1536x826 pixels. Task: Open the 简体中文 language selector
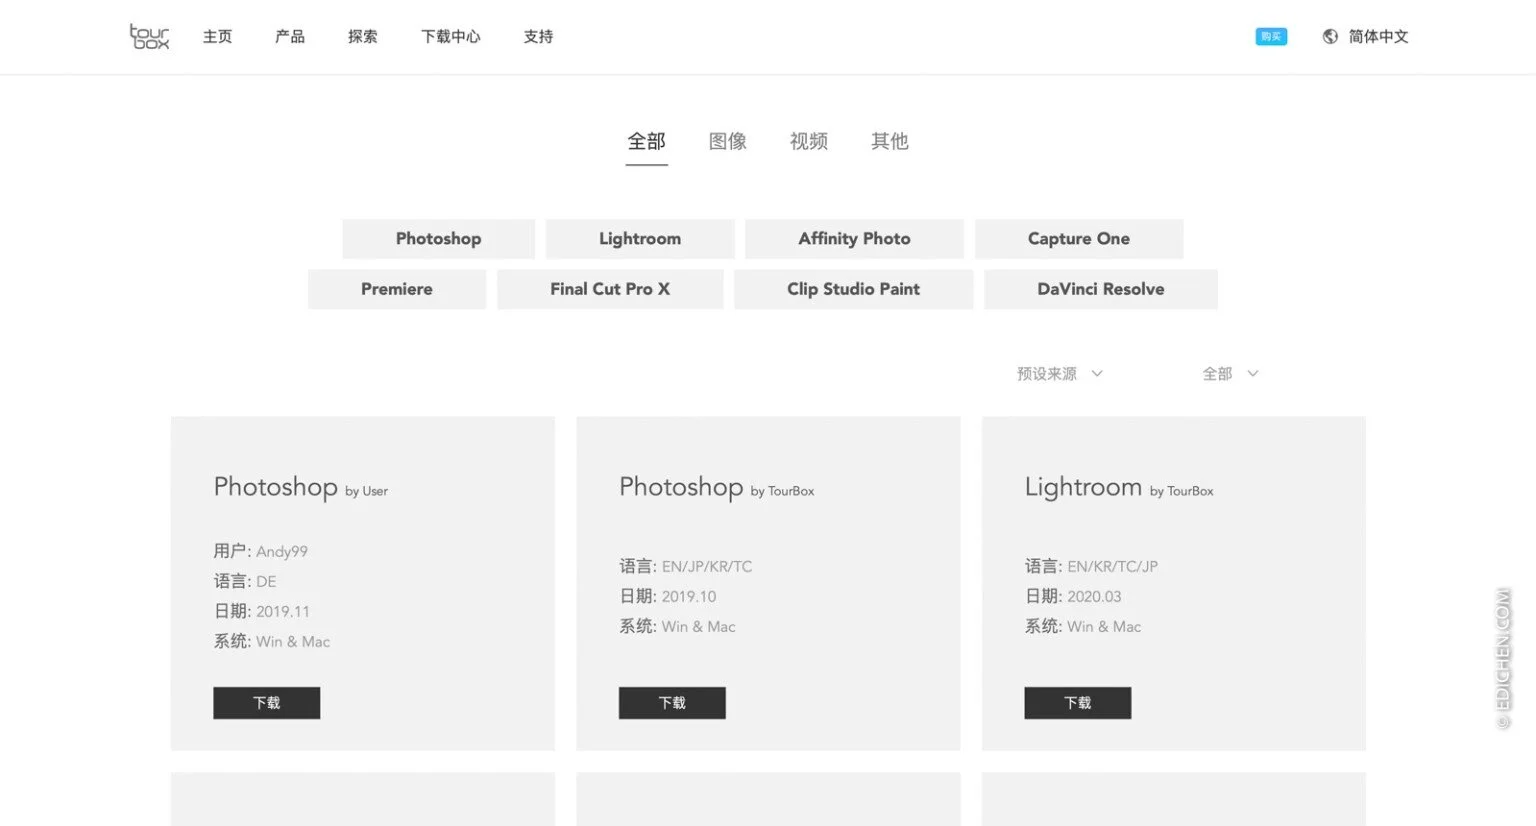[1378, 37]
